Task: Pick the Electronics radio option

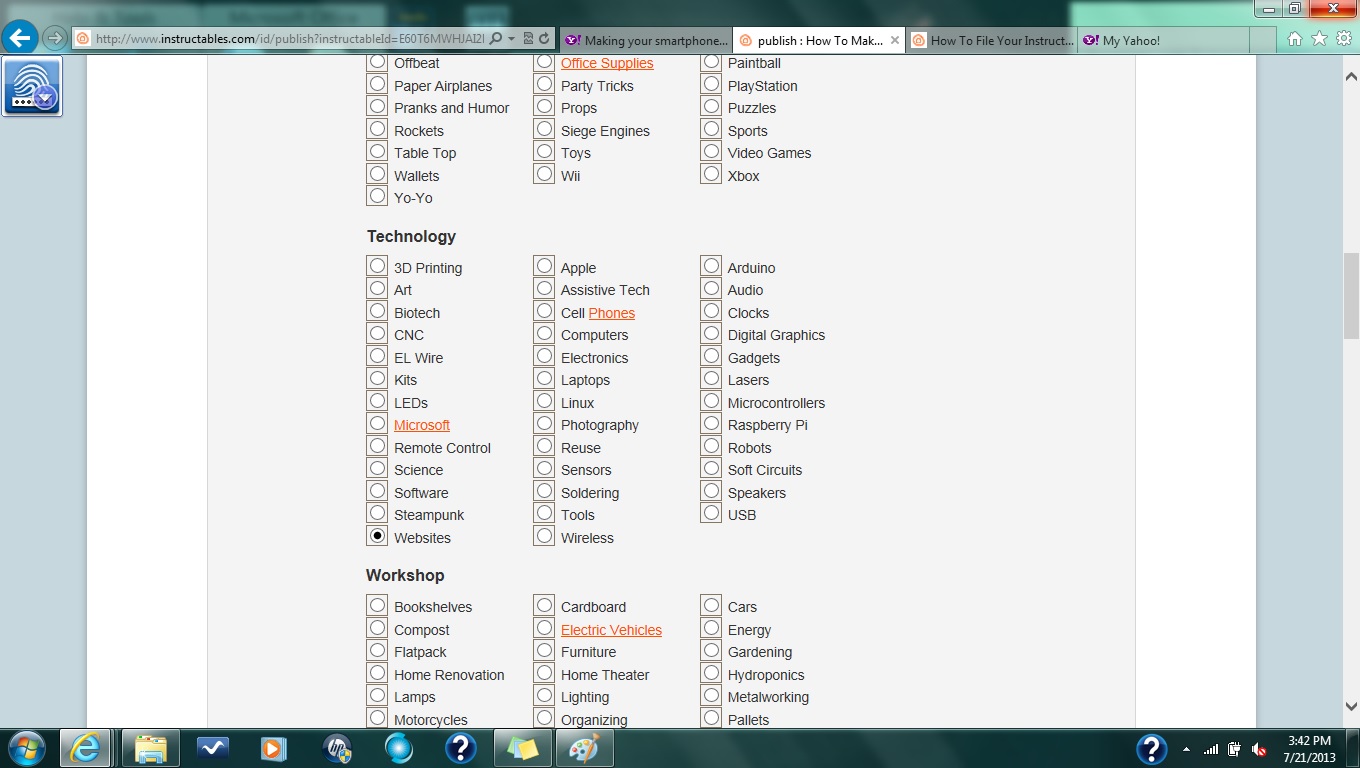Action: coord(544,356)
